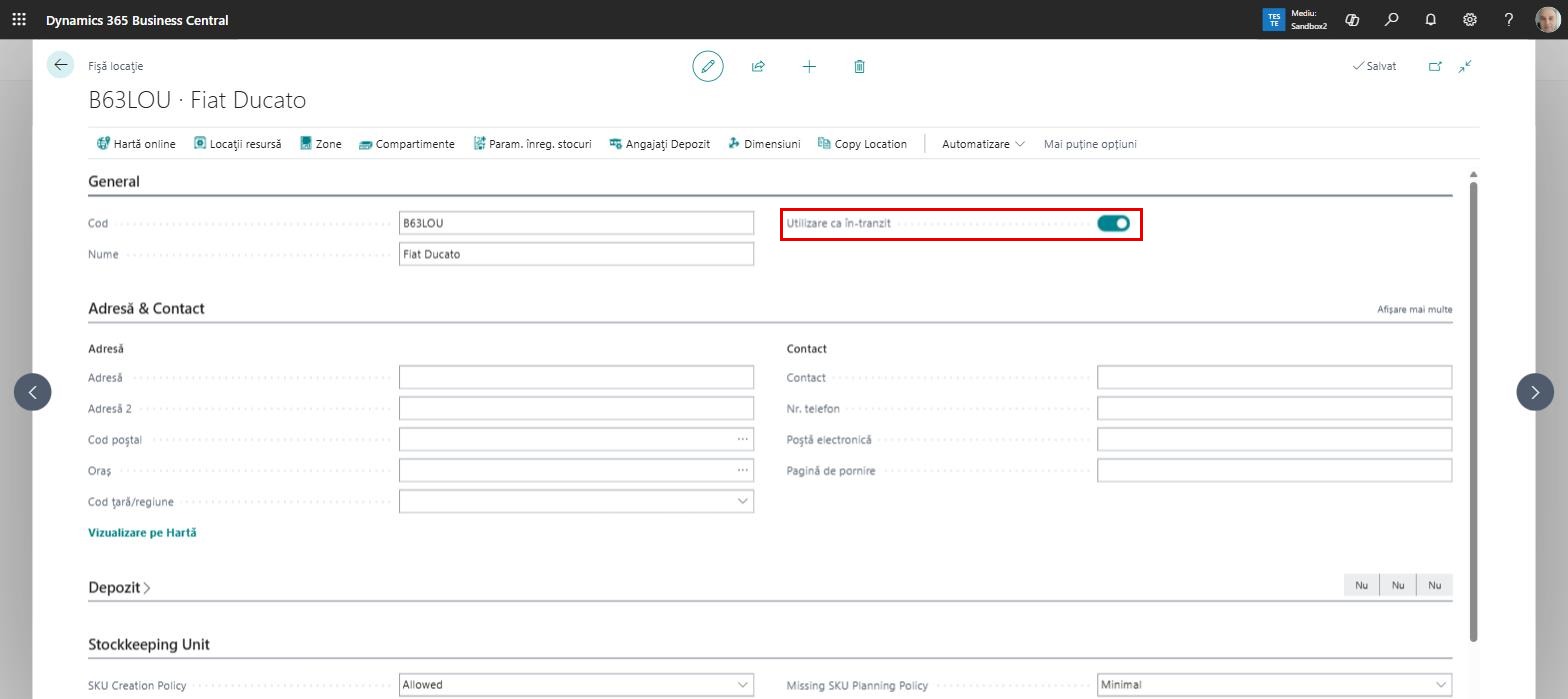Click Copy Location action

[x=862, y=144]
